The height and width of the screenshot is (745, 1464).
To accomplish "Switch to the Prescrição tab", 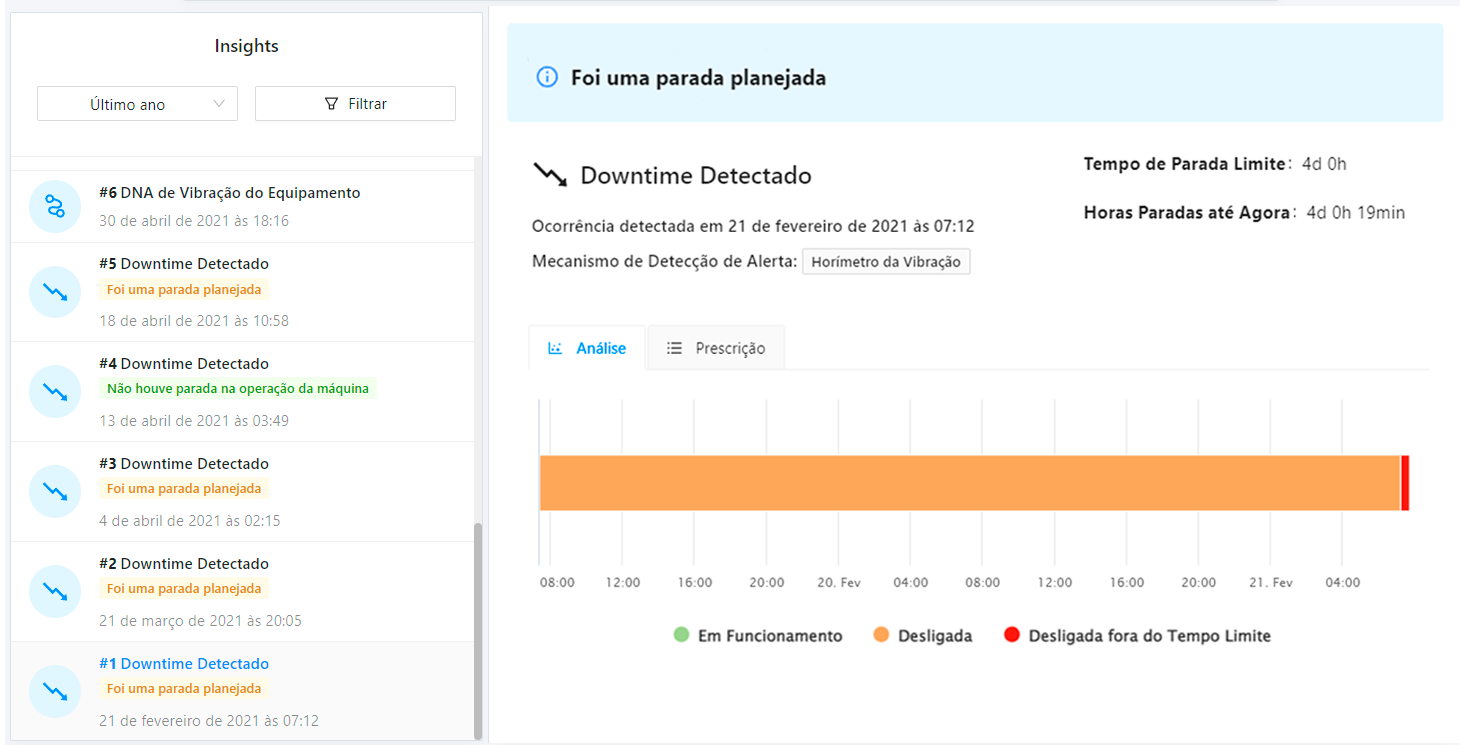I will [x=716, y=348].
